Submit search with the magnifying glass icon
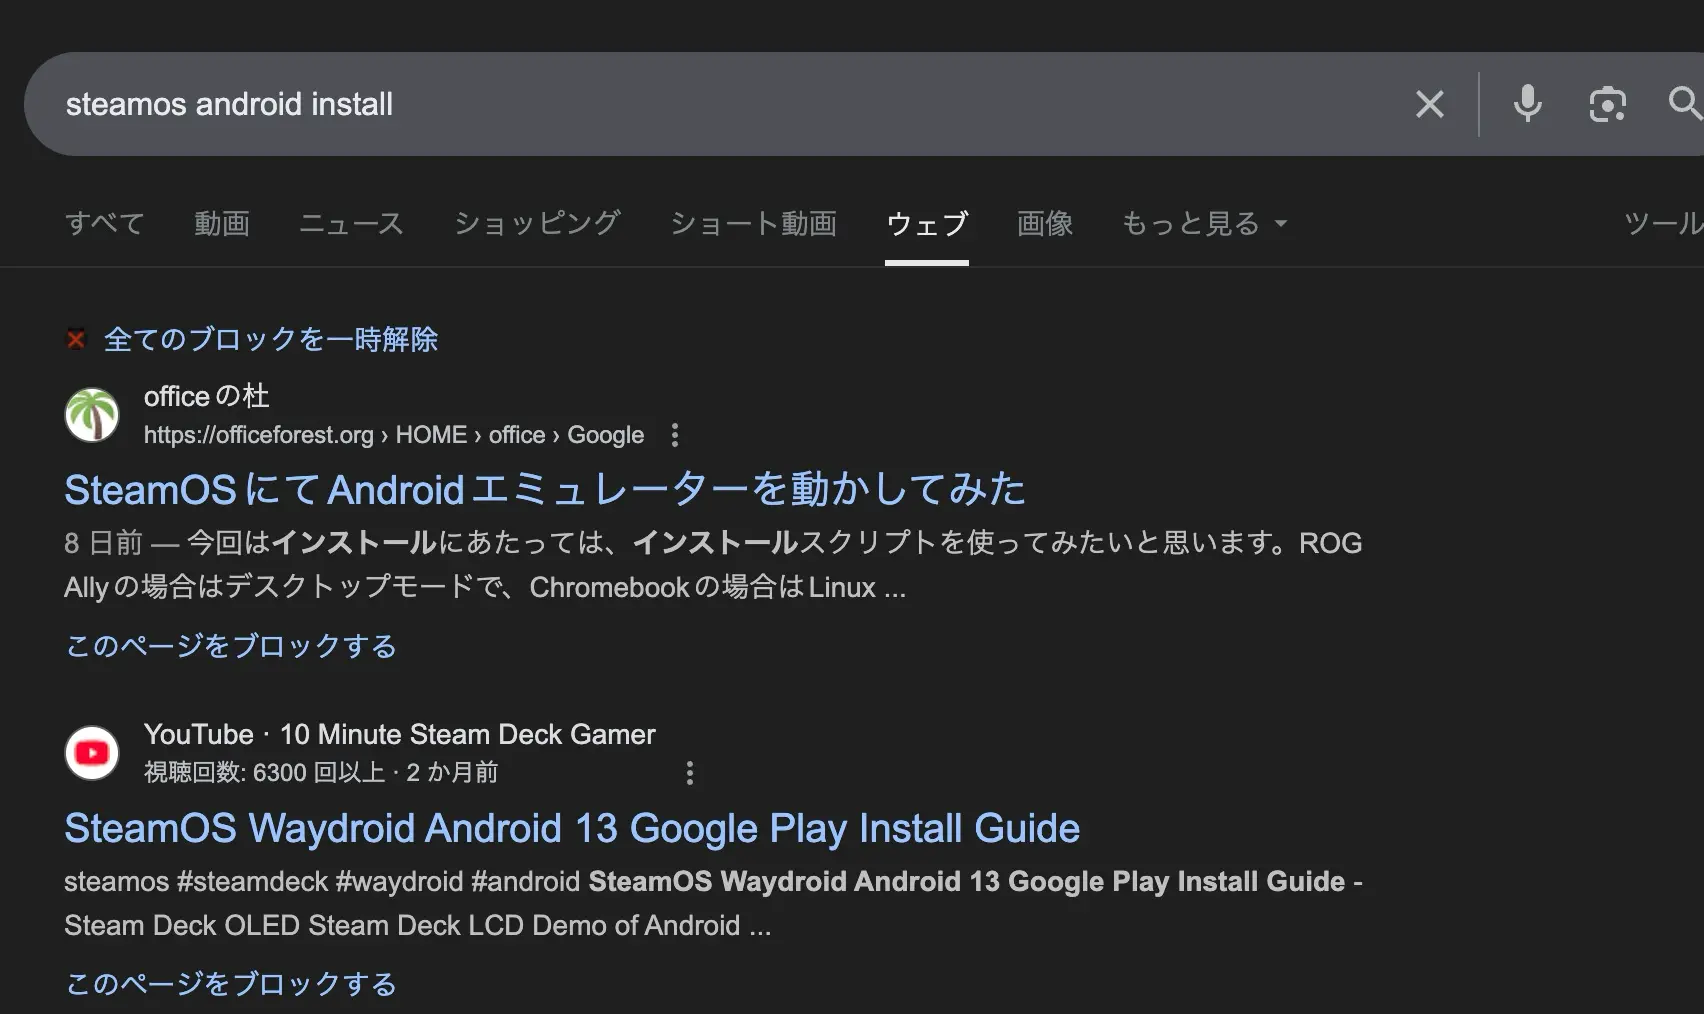Screen dimensions: 1704x1014 1685,103
